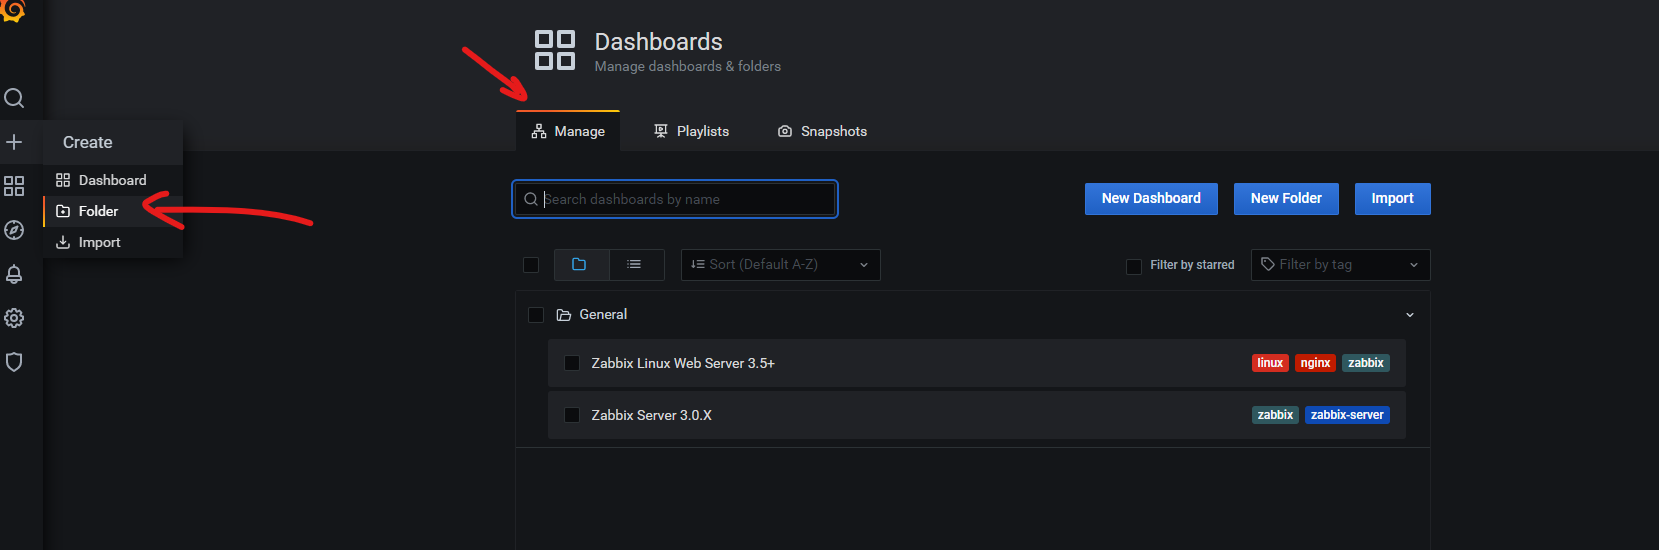Switch to list view layout icon
The height and width of the screenshot is (550, 1659).
pyautogui.click(x=634, y=265)
